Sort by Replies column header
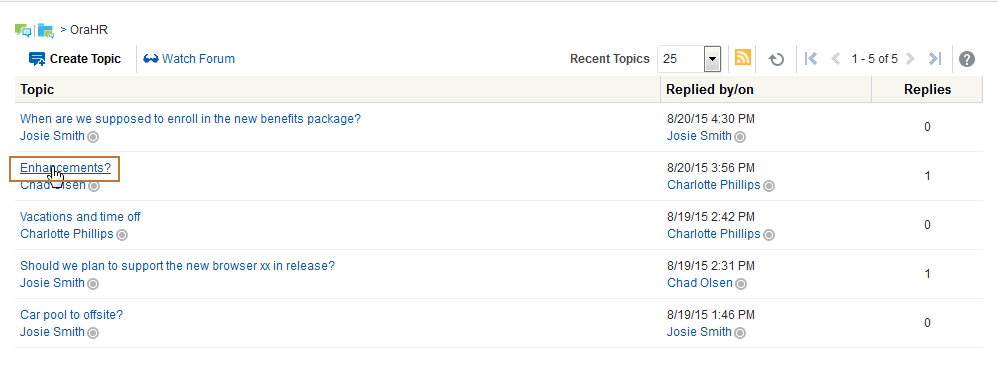 pos(927,90)
